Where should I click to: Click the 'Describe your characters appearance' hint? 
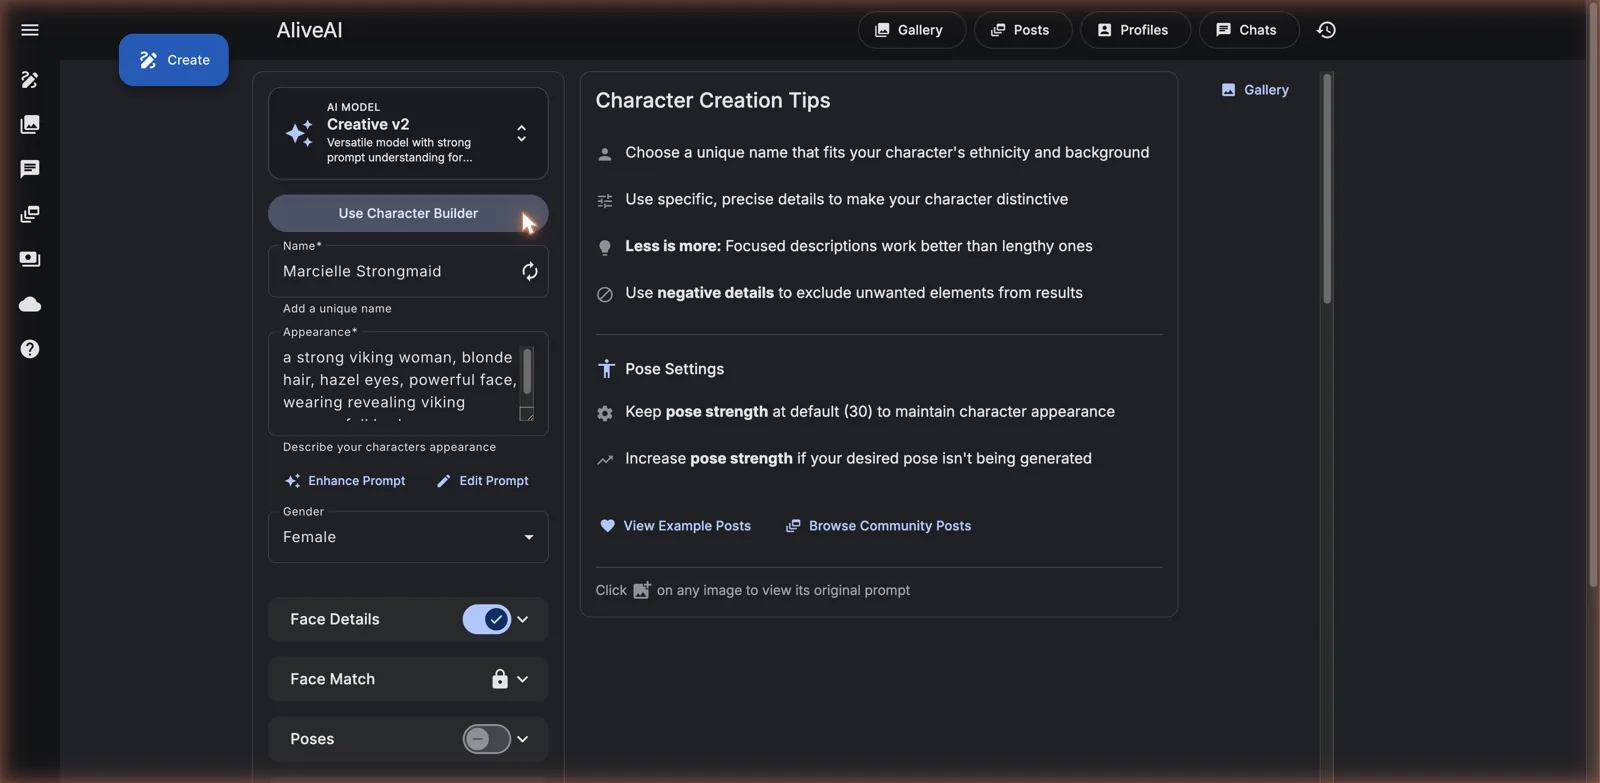click(x=389, y=447)
